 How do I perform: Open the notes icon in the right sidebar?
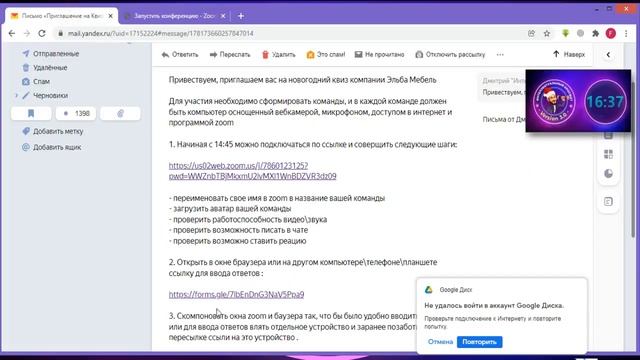608,201
